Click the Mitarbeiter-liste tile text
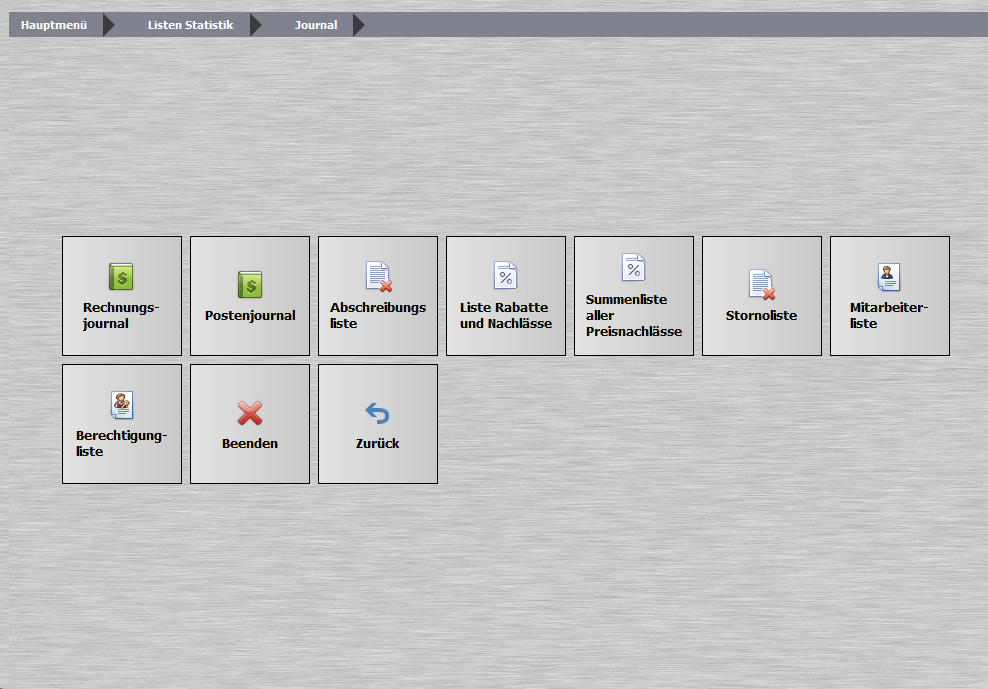Image resolution: width=988 pixels, height=689 pixels. click(x=889, y=315)
